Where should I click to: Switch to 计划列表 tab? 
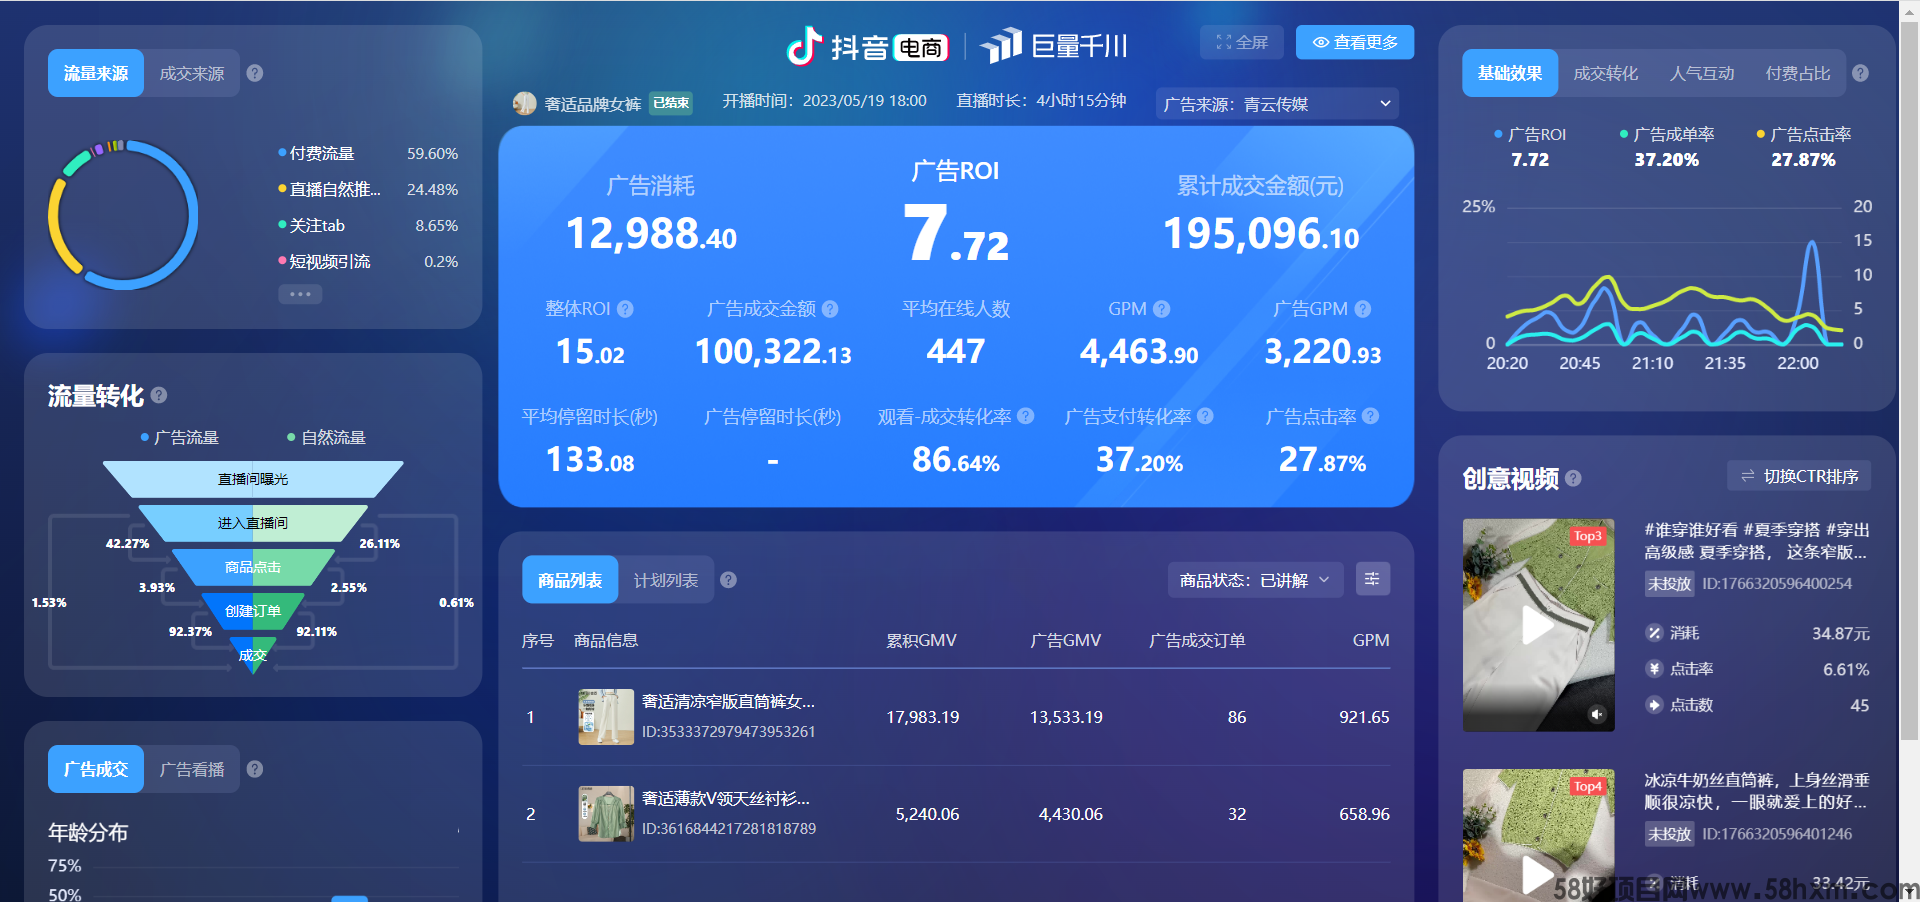pyautogui.click(x=666, y=580)
